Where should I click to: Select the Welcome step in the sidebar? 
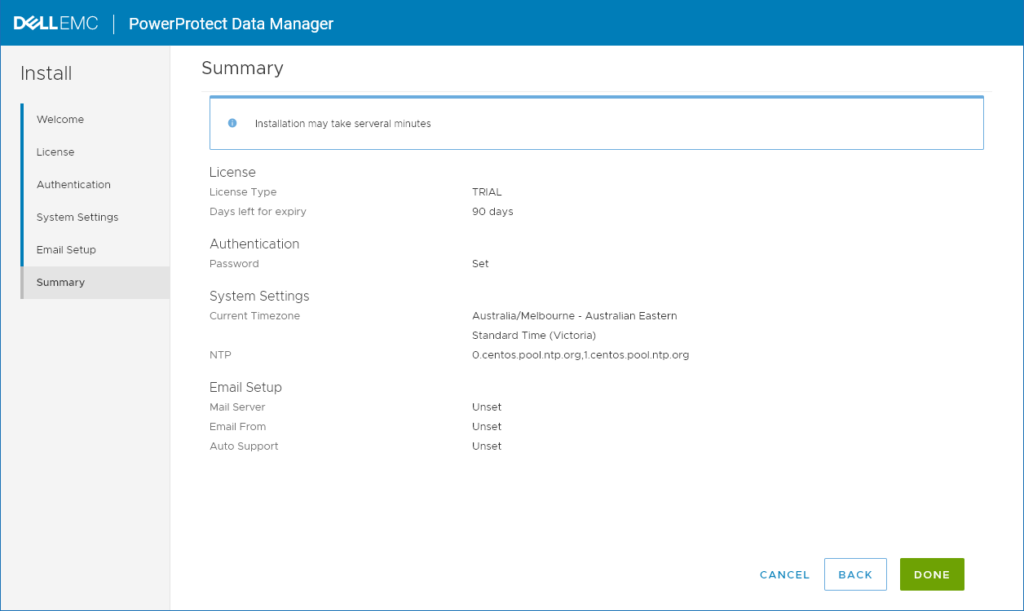click(60, 119)
